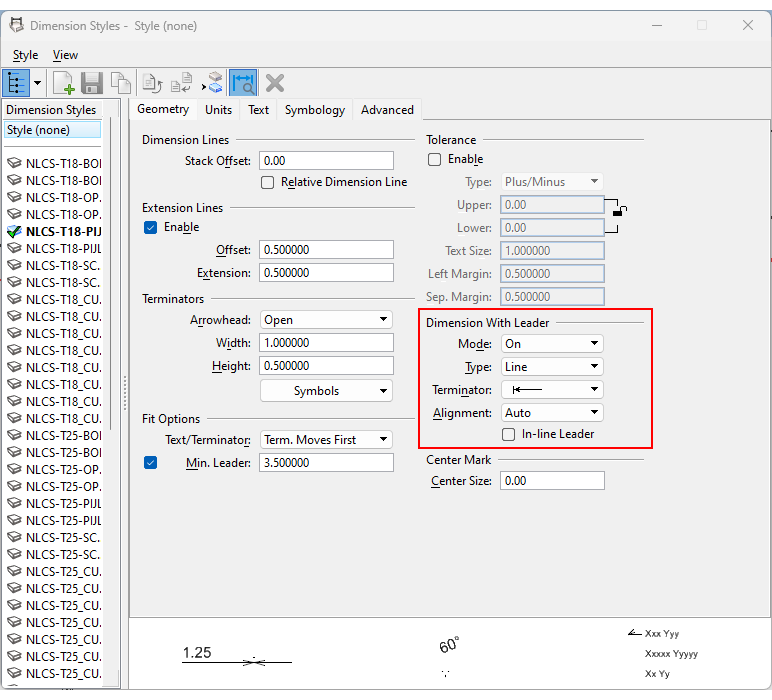Image resolution: width=772 pixels, height=700 pixels.
Task: Select Style (none) in the list
Action: 53,130
